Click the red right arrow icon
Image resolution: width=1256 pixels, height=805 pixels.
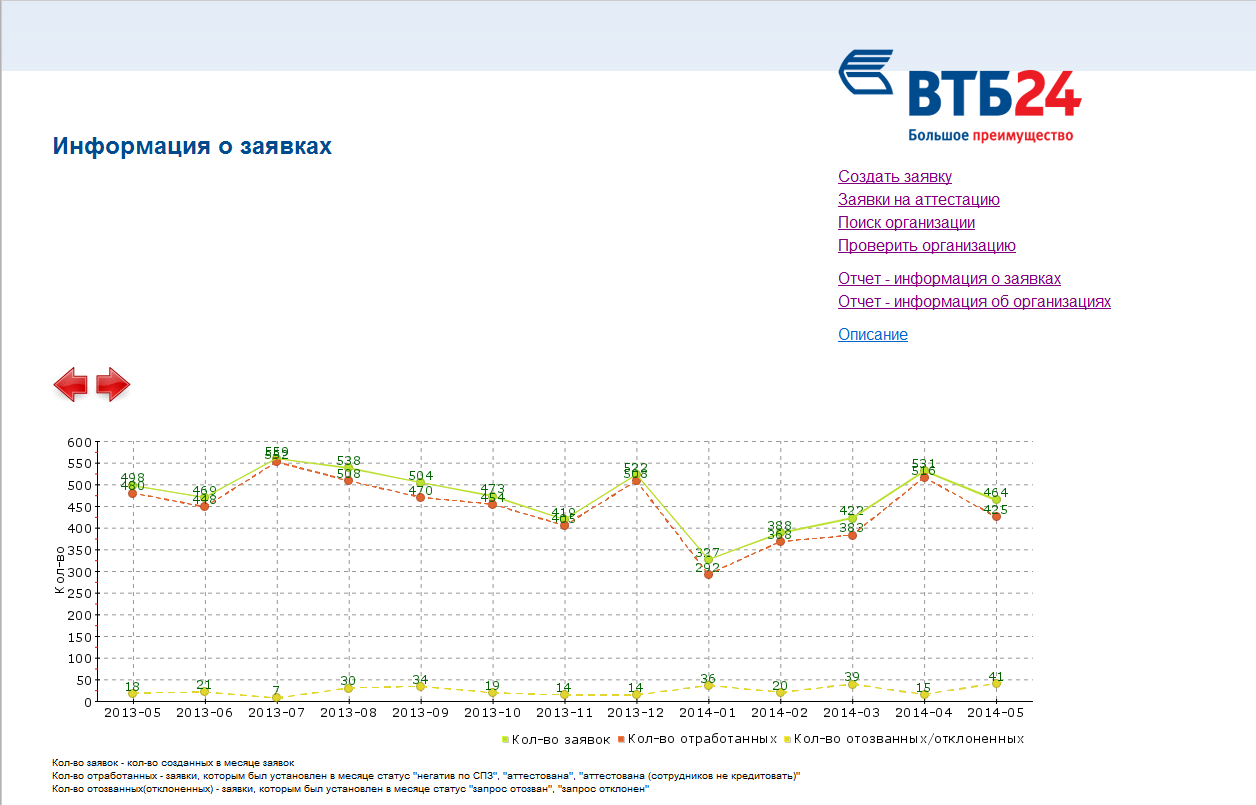click(x=114, y=384)
